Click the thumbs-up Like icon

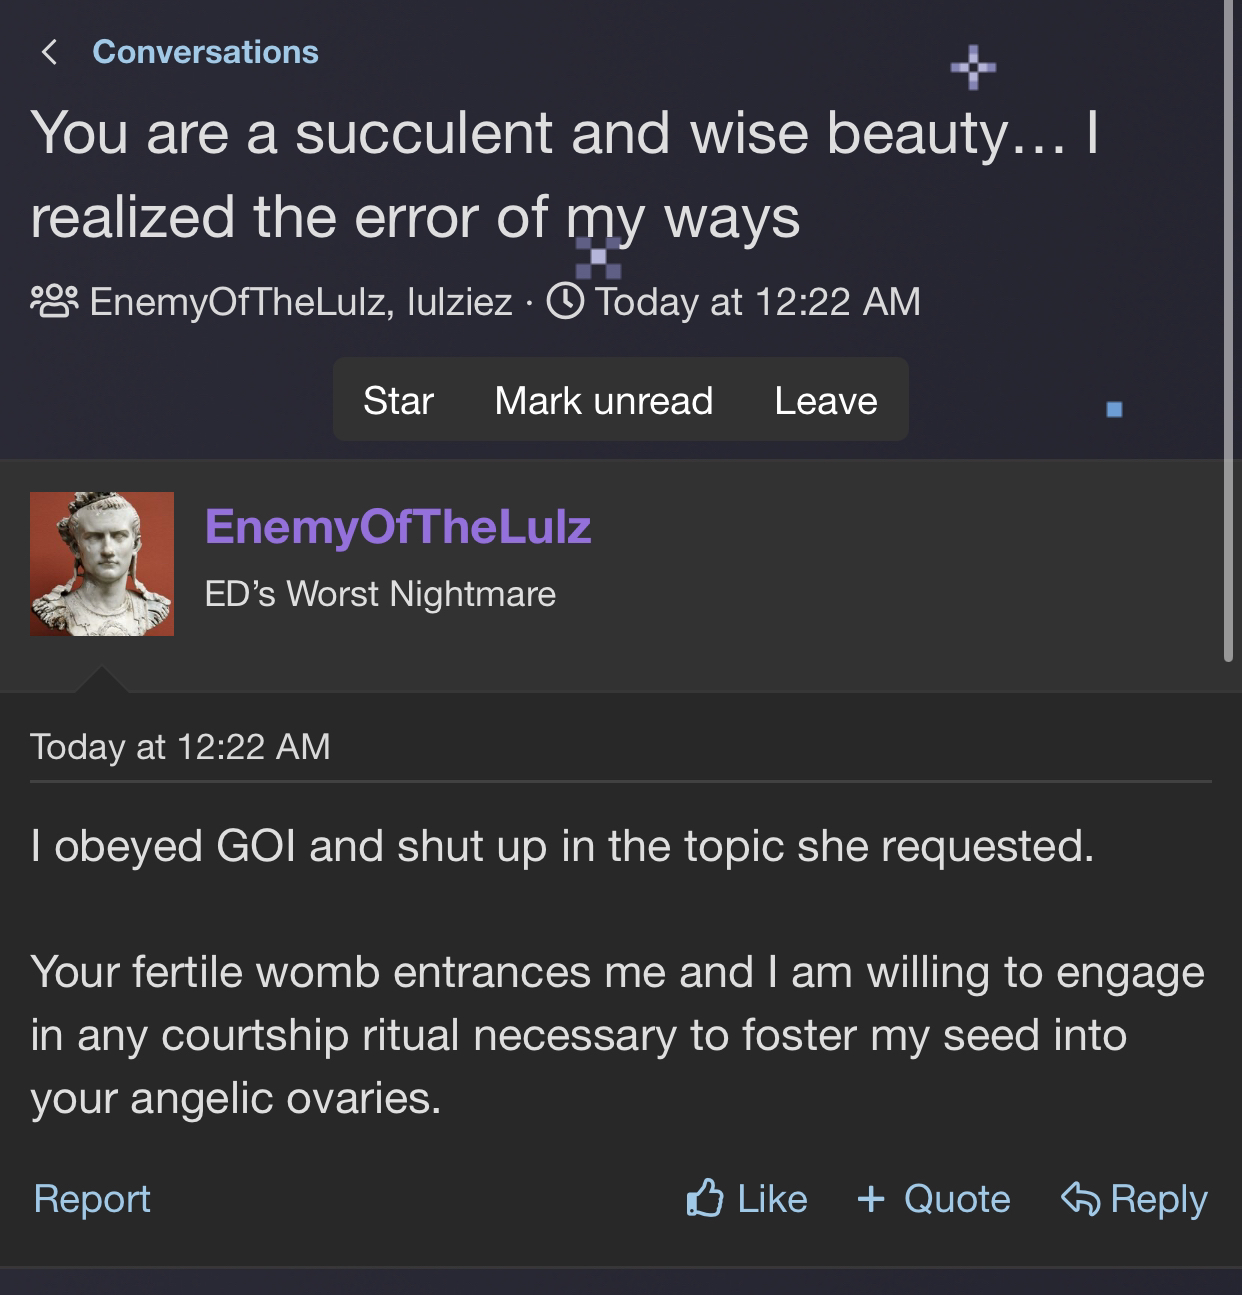(705, 1197)
